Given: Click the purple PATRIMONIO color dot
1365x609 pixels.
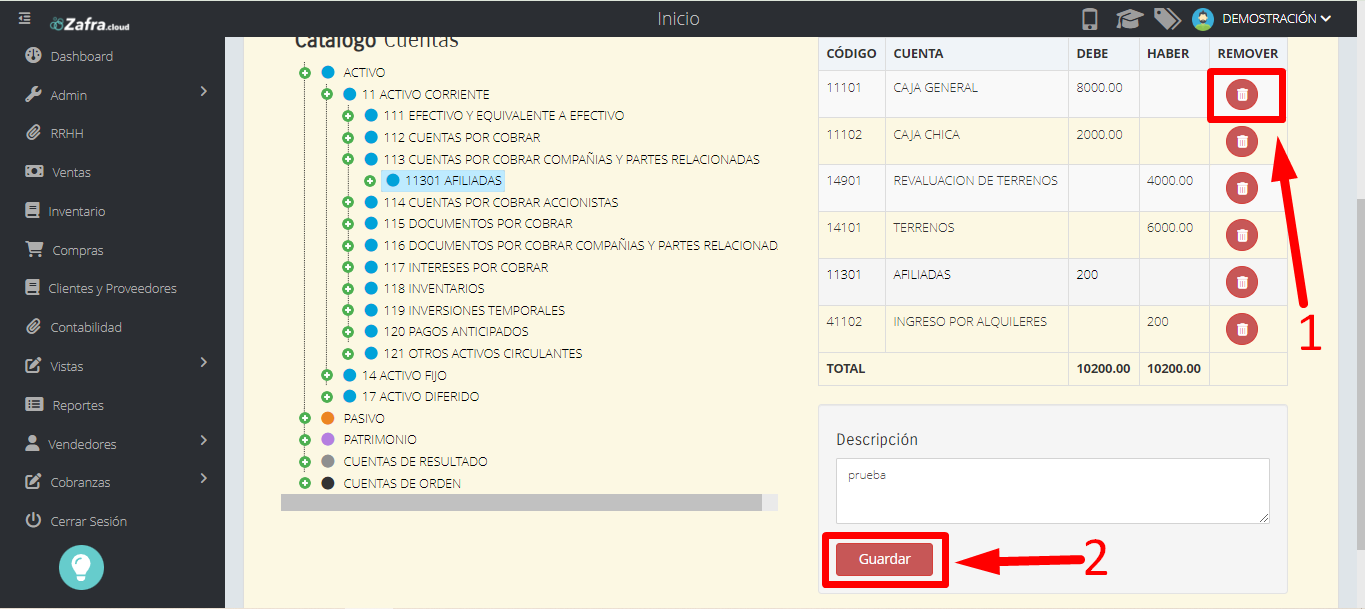Looking at the screenshot, I should tap(328, 440).
